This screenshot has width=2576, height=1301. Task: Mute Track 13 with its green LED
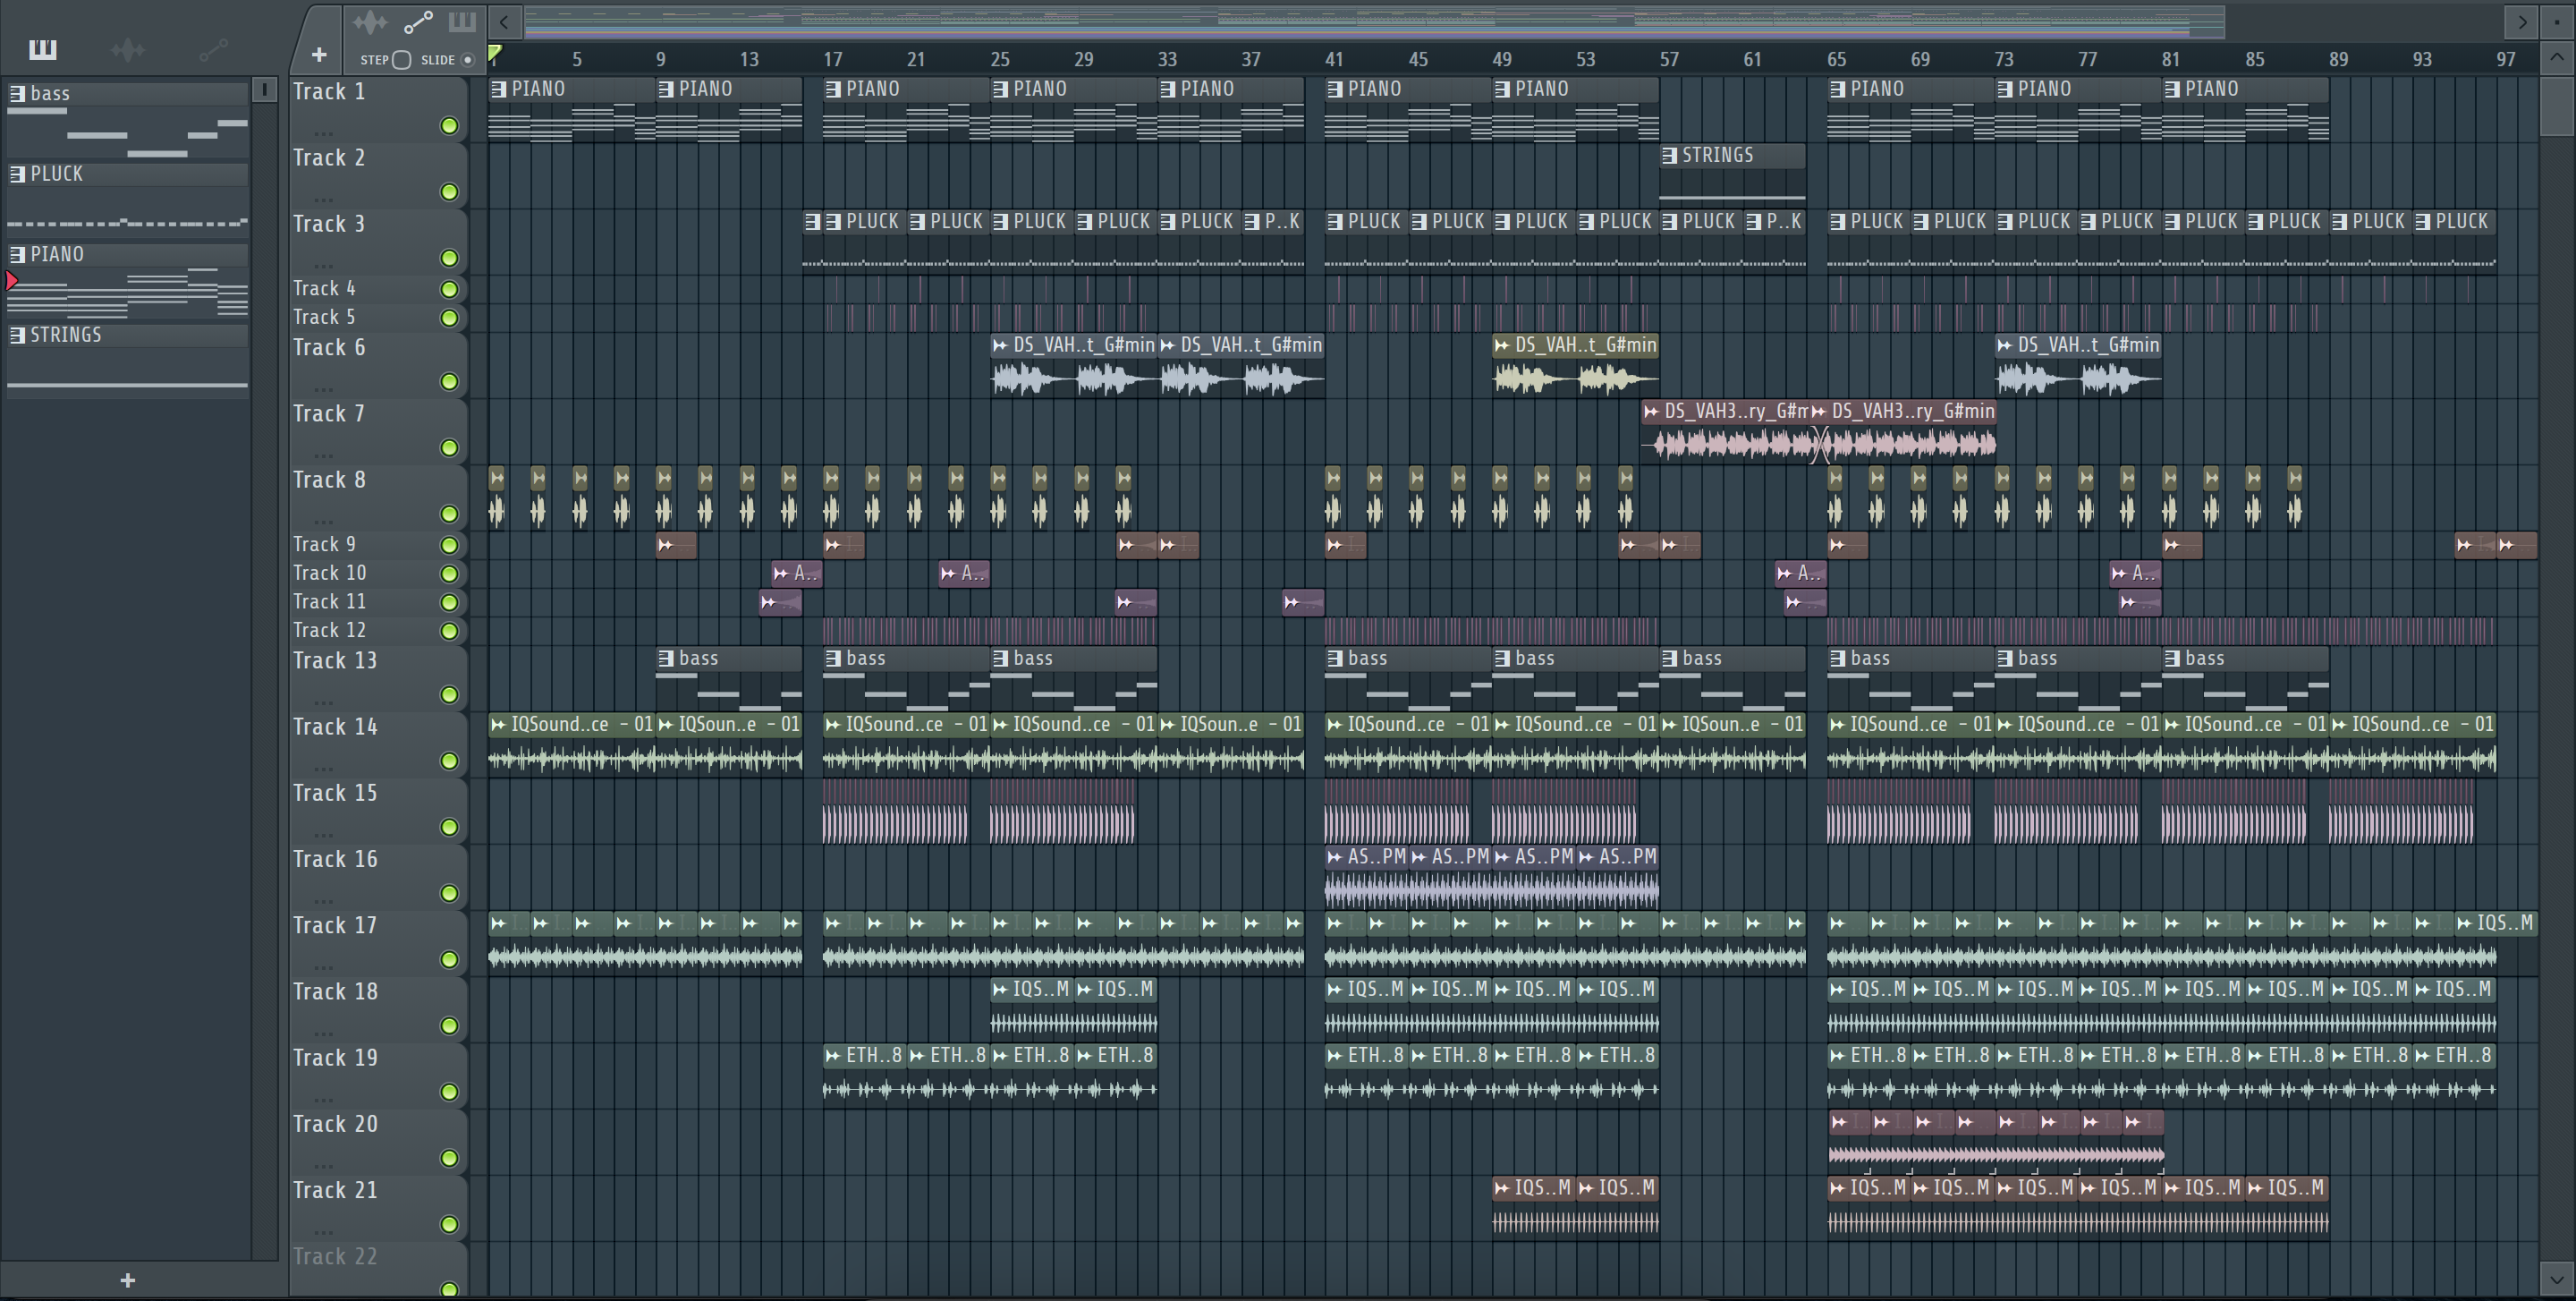(449, 695)
